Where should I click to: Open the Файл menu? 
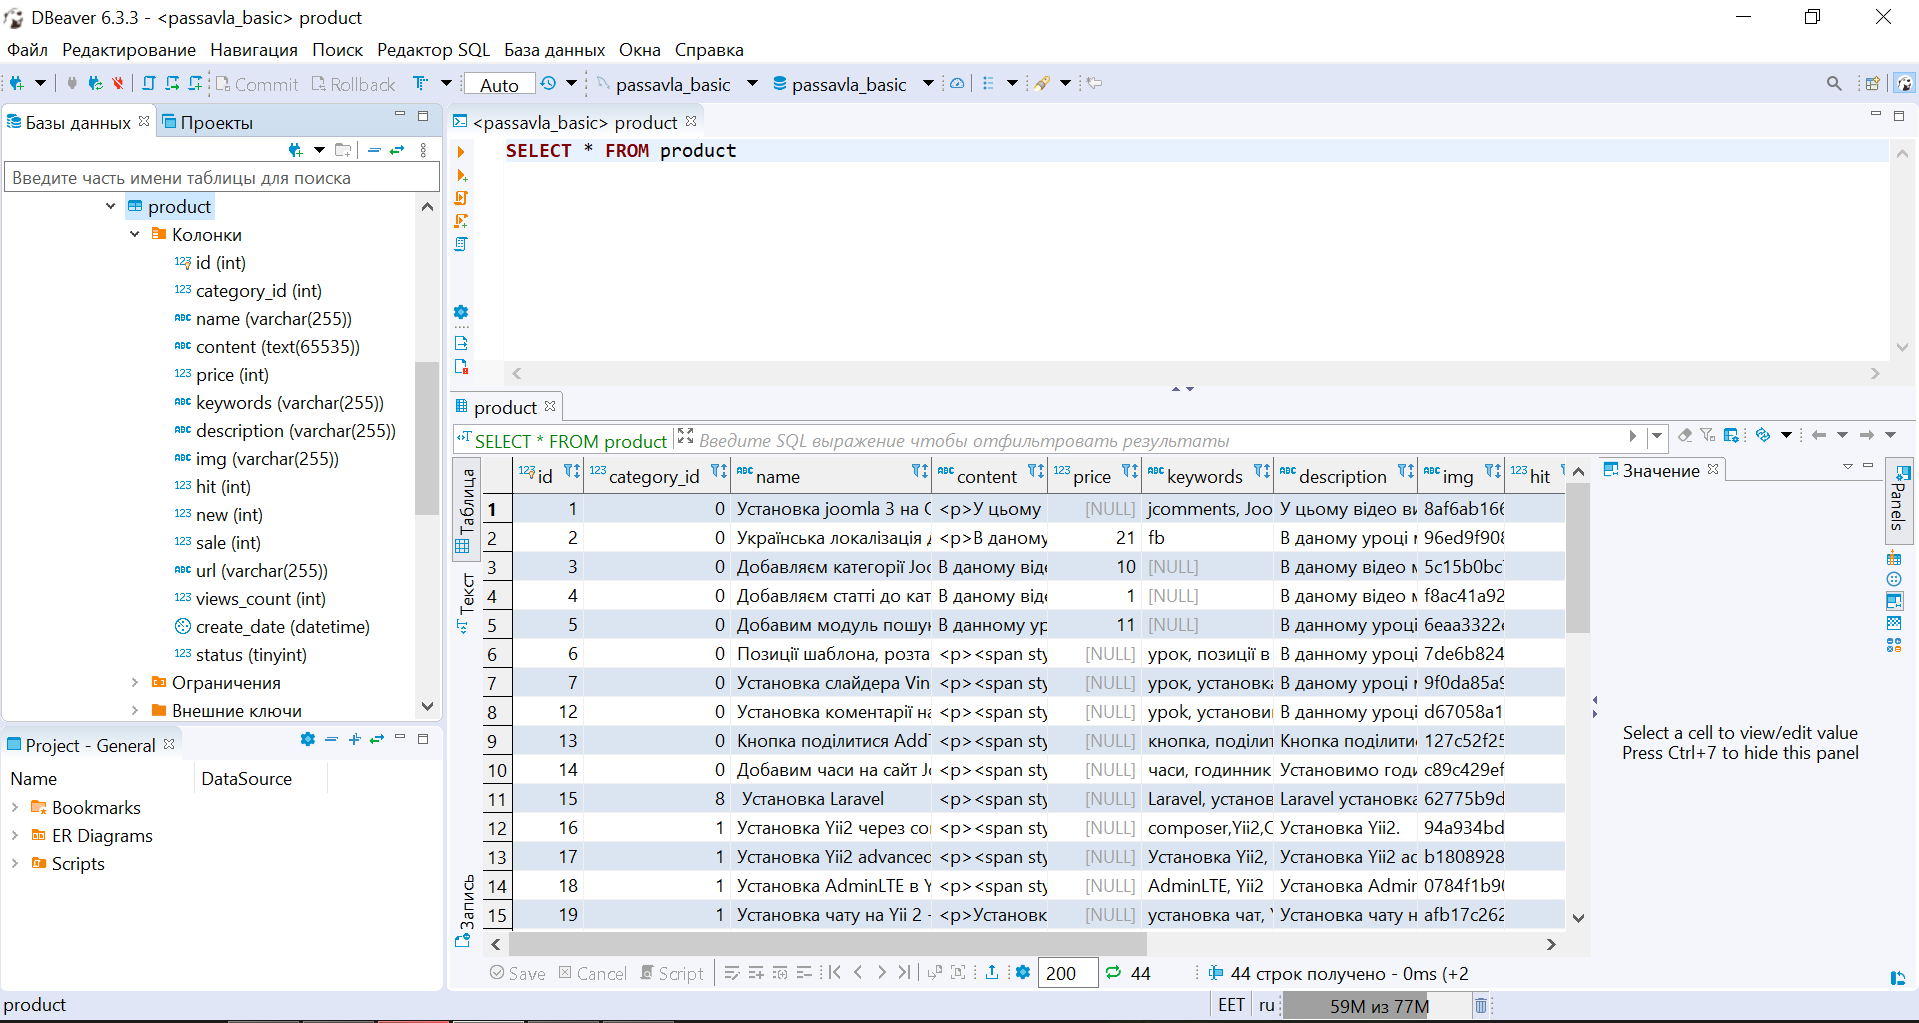pos(27,50)
